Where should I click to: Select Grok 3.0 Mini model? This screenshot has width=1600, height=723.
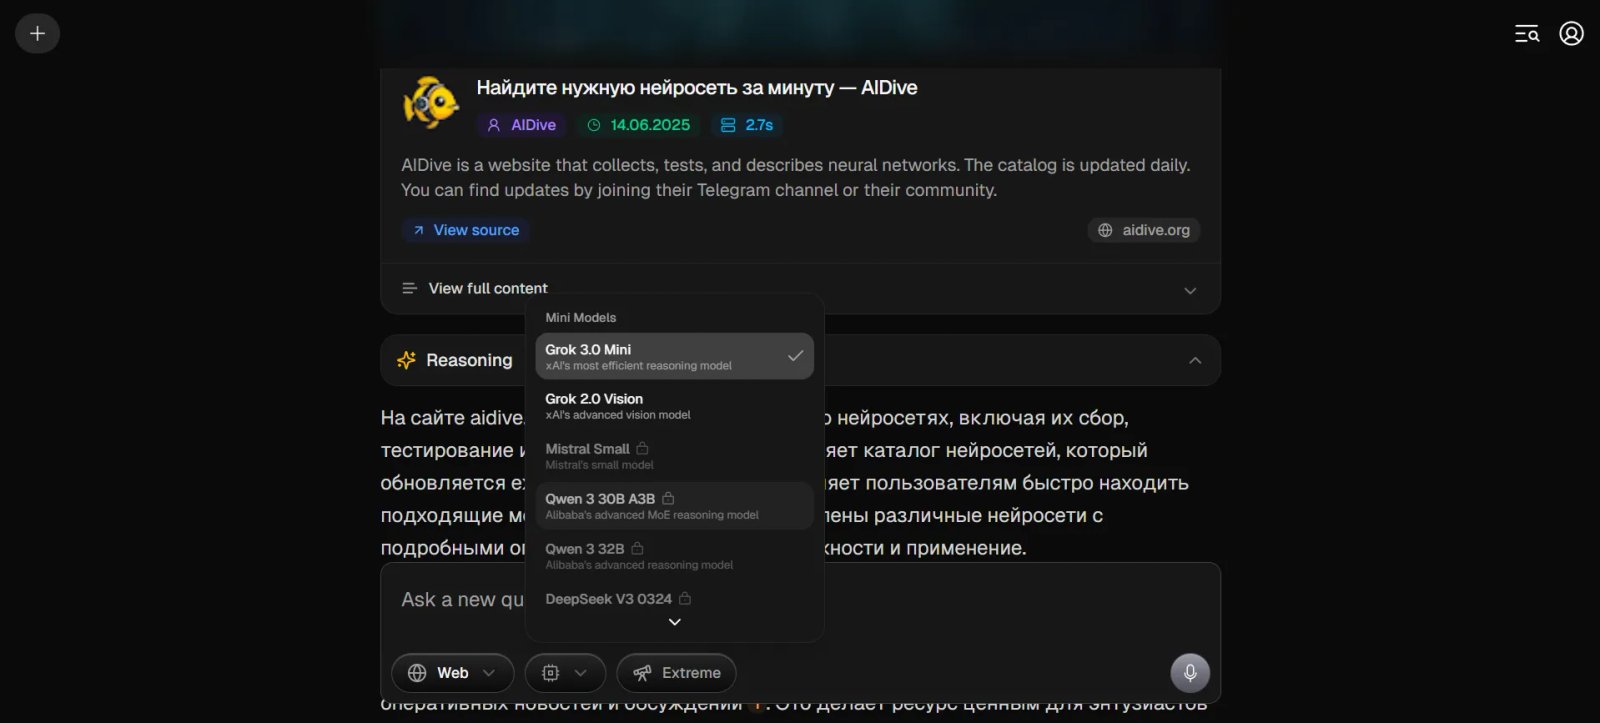[x=674, y=356]
